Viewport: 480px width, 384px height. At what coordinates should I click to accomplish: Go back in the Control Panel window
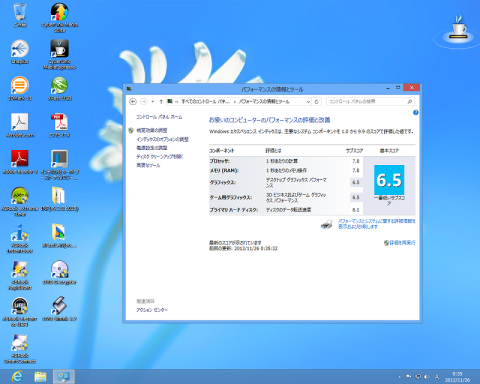133,101
